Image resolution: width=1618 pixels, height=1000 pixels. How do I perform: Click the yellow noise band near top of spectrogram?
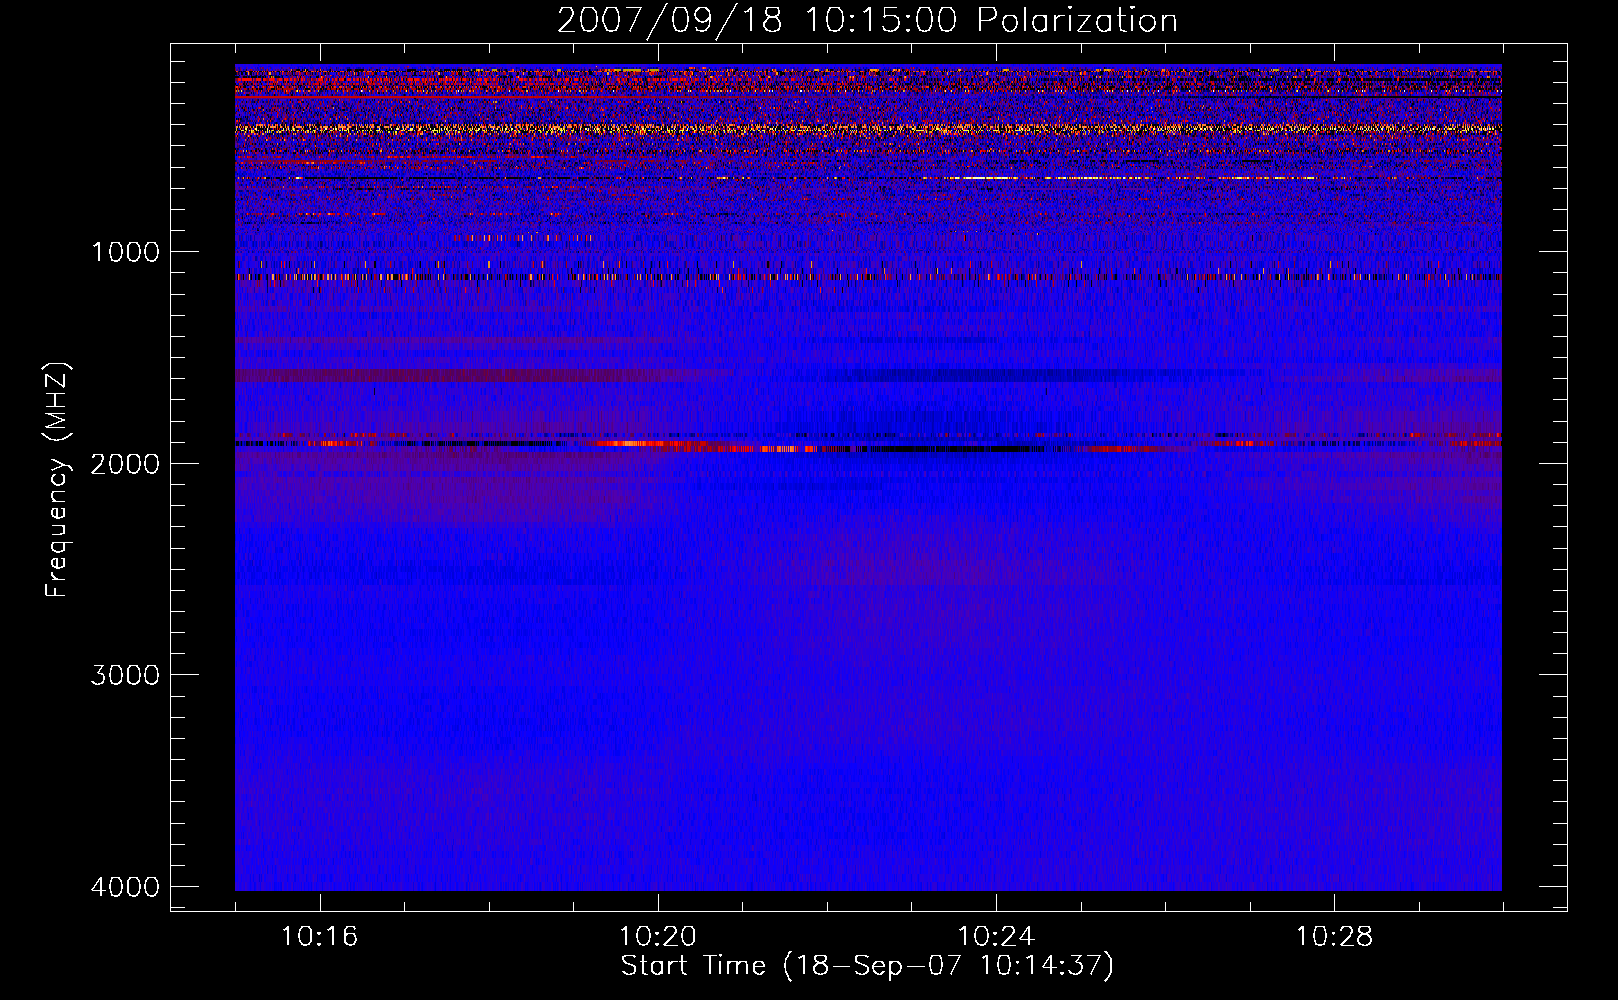[868, 128]
